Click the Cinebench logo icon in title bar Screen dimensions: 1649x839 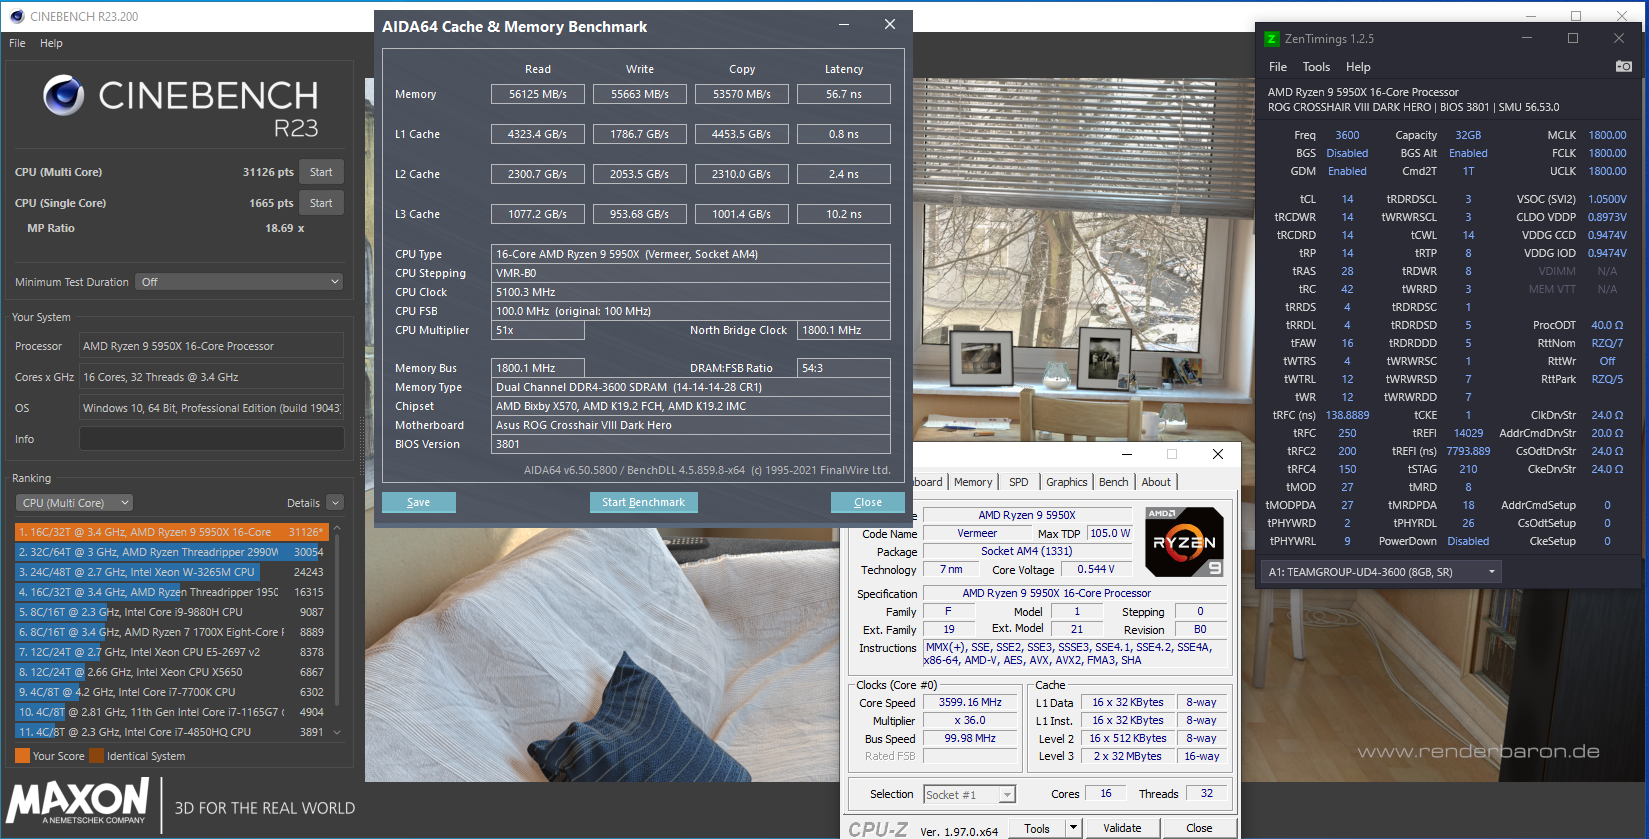[x=16, y=16]
